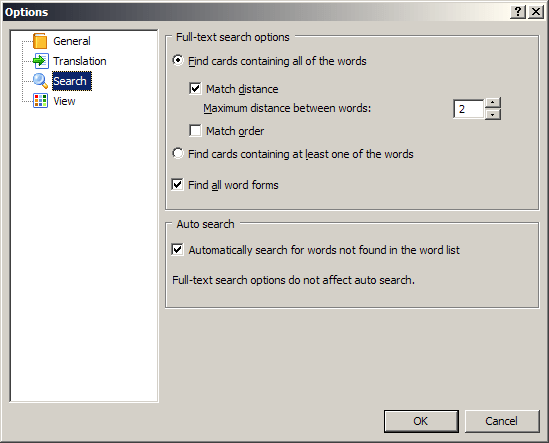The image size is (549, 443).
Task: Dismiss dialog with the Cancel button
Action: tap(502, 421)
